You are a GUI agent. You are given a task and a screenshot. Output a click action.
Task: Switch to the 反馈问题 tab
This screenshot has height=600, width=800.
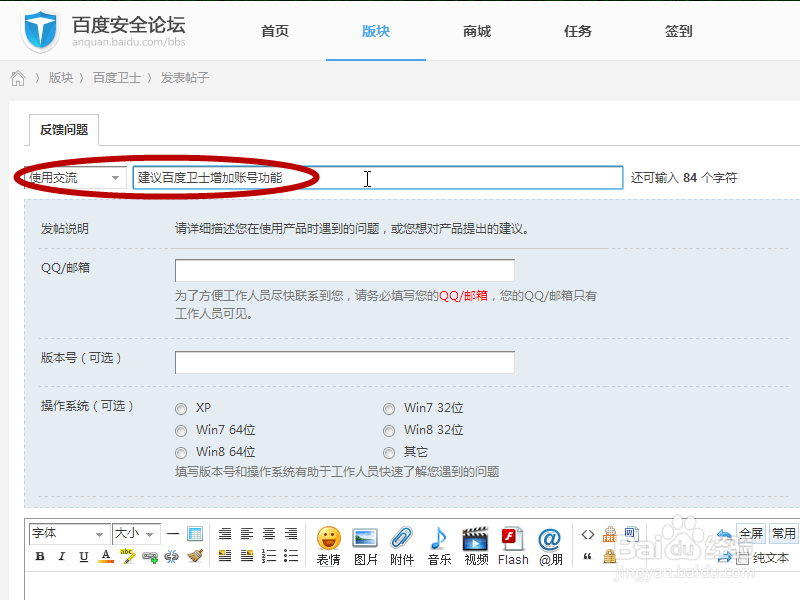click(63, 130)
